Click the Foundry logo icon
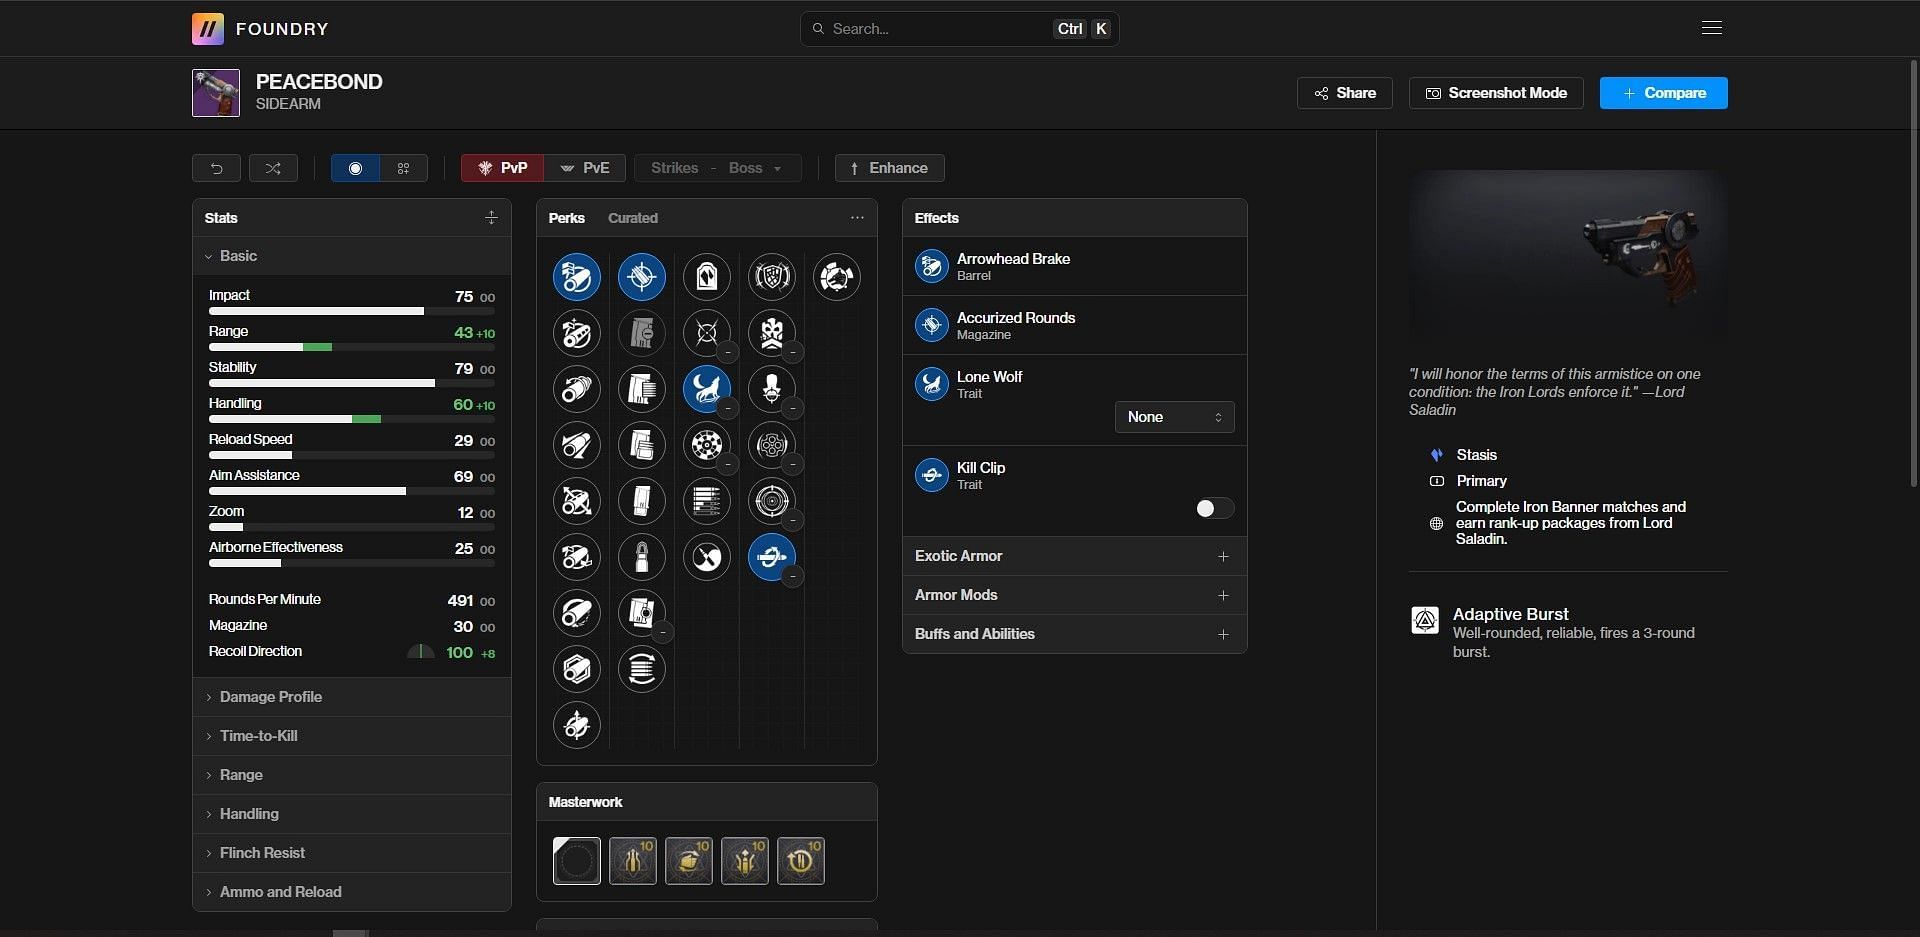 pyautogui.click(x=208, y=29)
